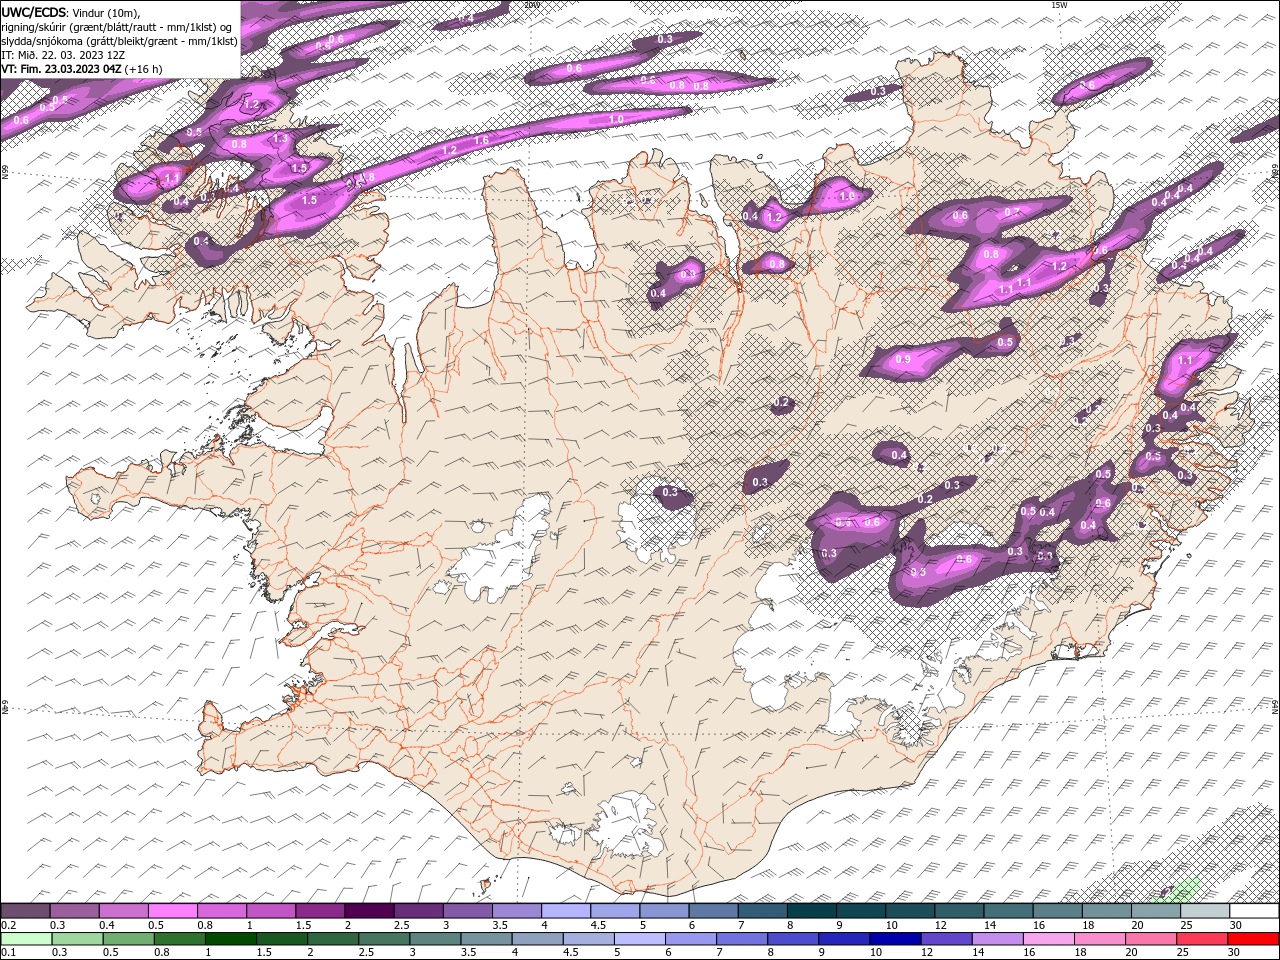
Task: Select the rain legend swatch labeled 20
Action: [x=1149, y=939]
